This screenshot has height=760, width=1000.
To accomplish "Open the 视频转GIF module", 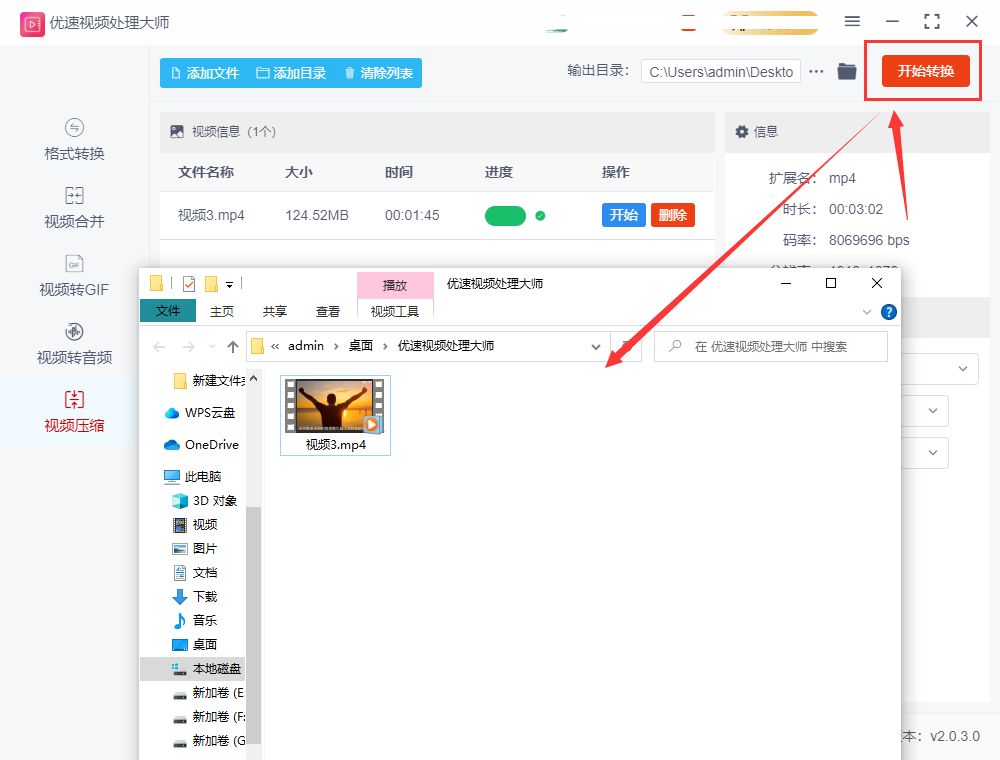I will [74, 276].
